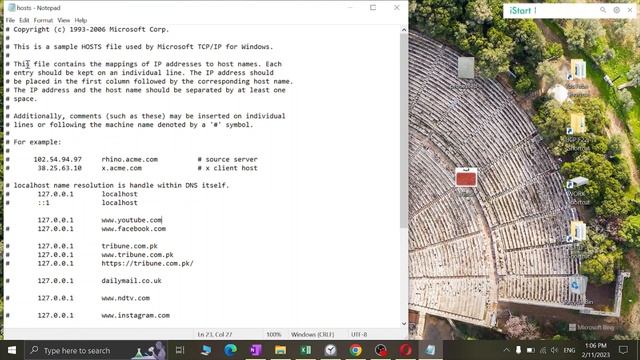Click the ENG language indicator

point(569,350)
